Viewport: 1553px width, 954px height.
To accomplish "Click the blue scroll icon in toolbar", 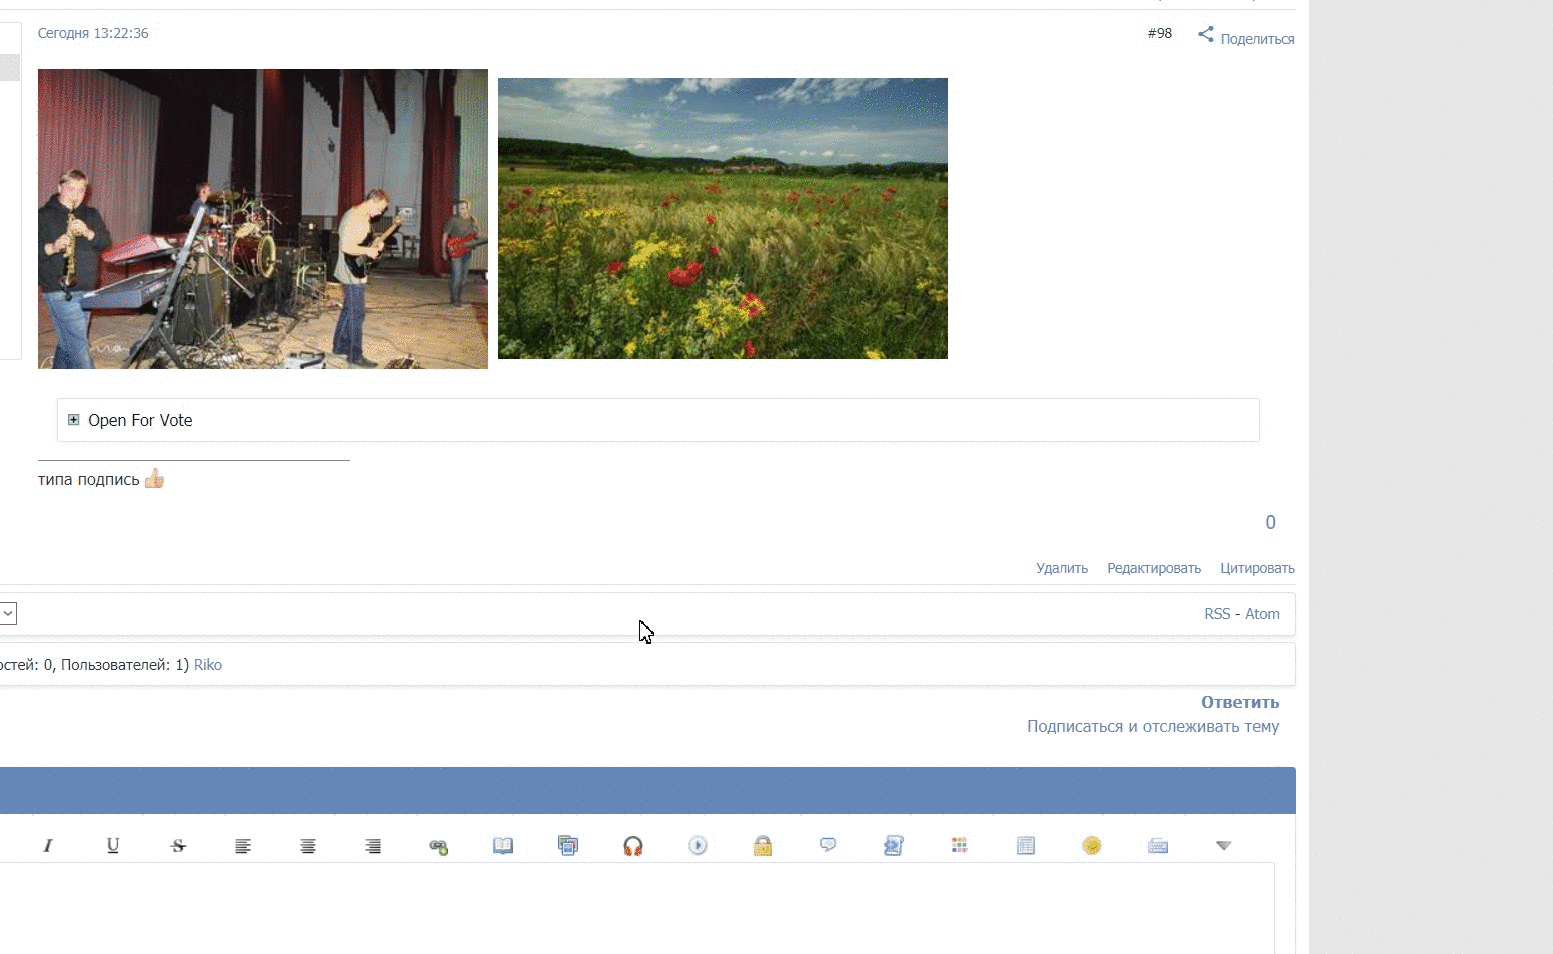I will point(894,846).
